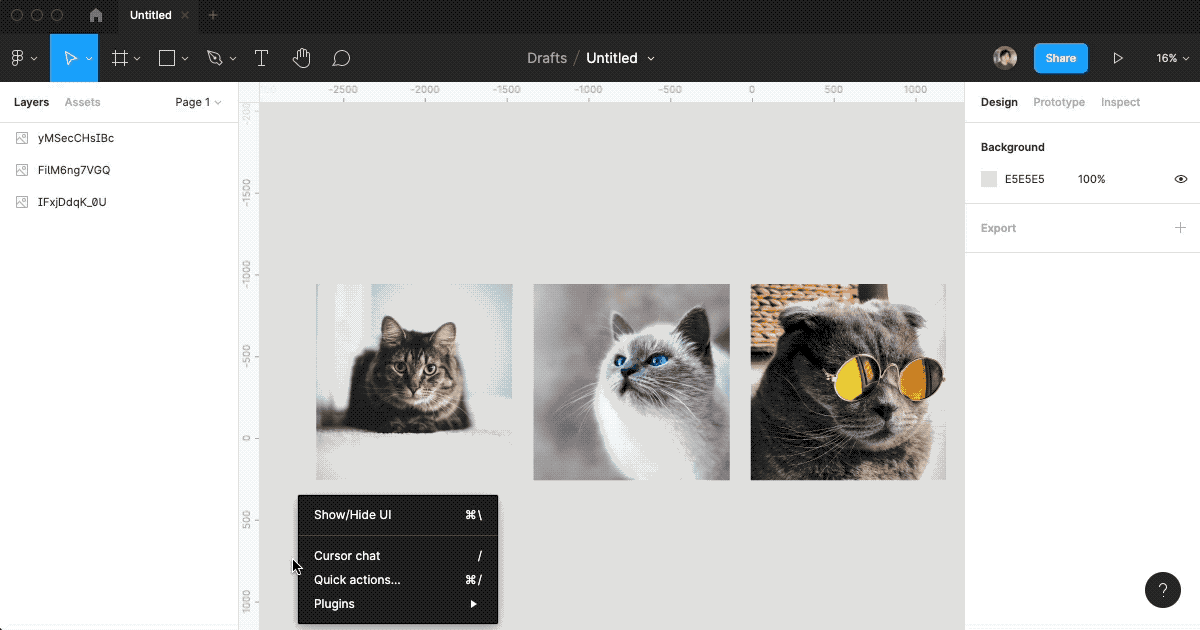
Task: Select the Text tool
Action: (x=261, y=58)
